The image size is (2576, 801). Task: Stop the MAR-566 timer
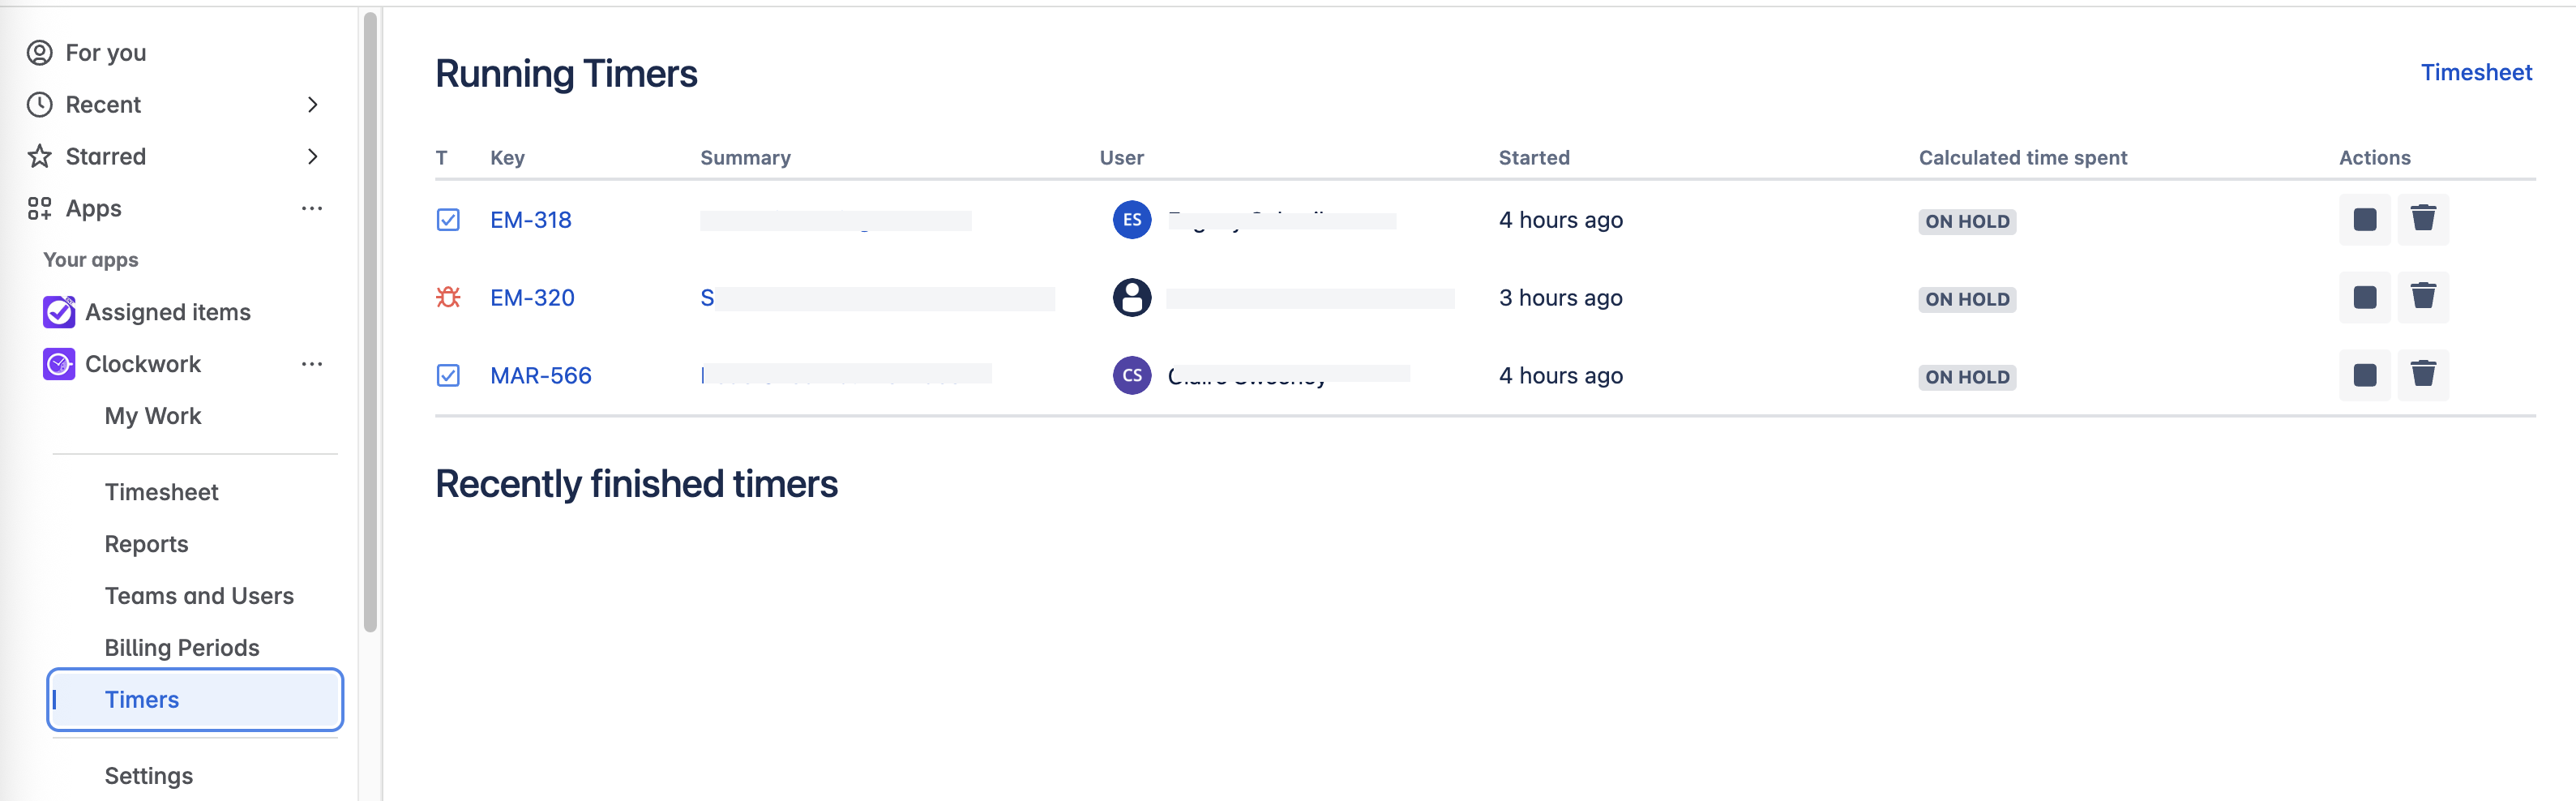(x=2364, y=376)
